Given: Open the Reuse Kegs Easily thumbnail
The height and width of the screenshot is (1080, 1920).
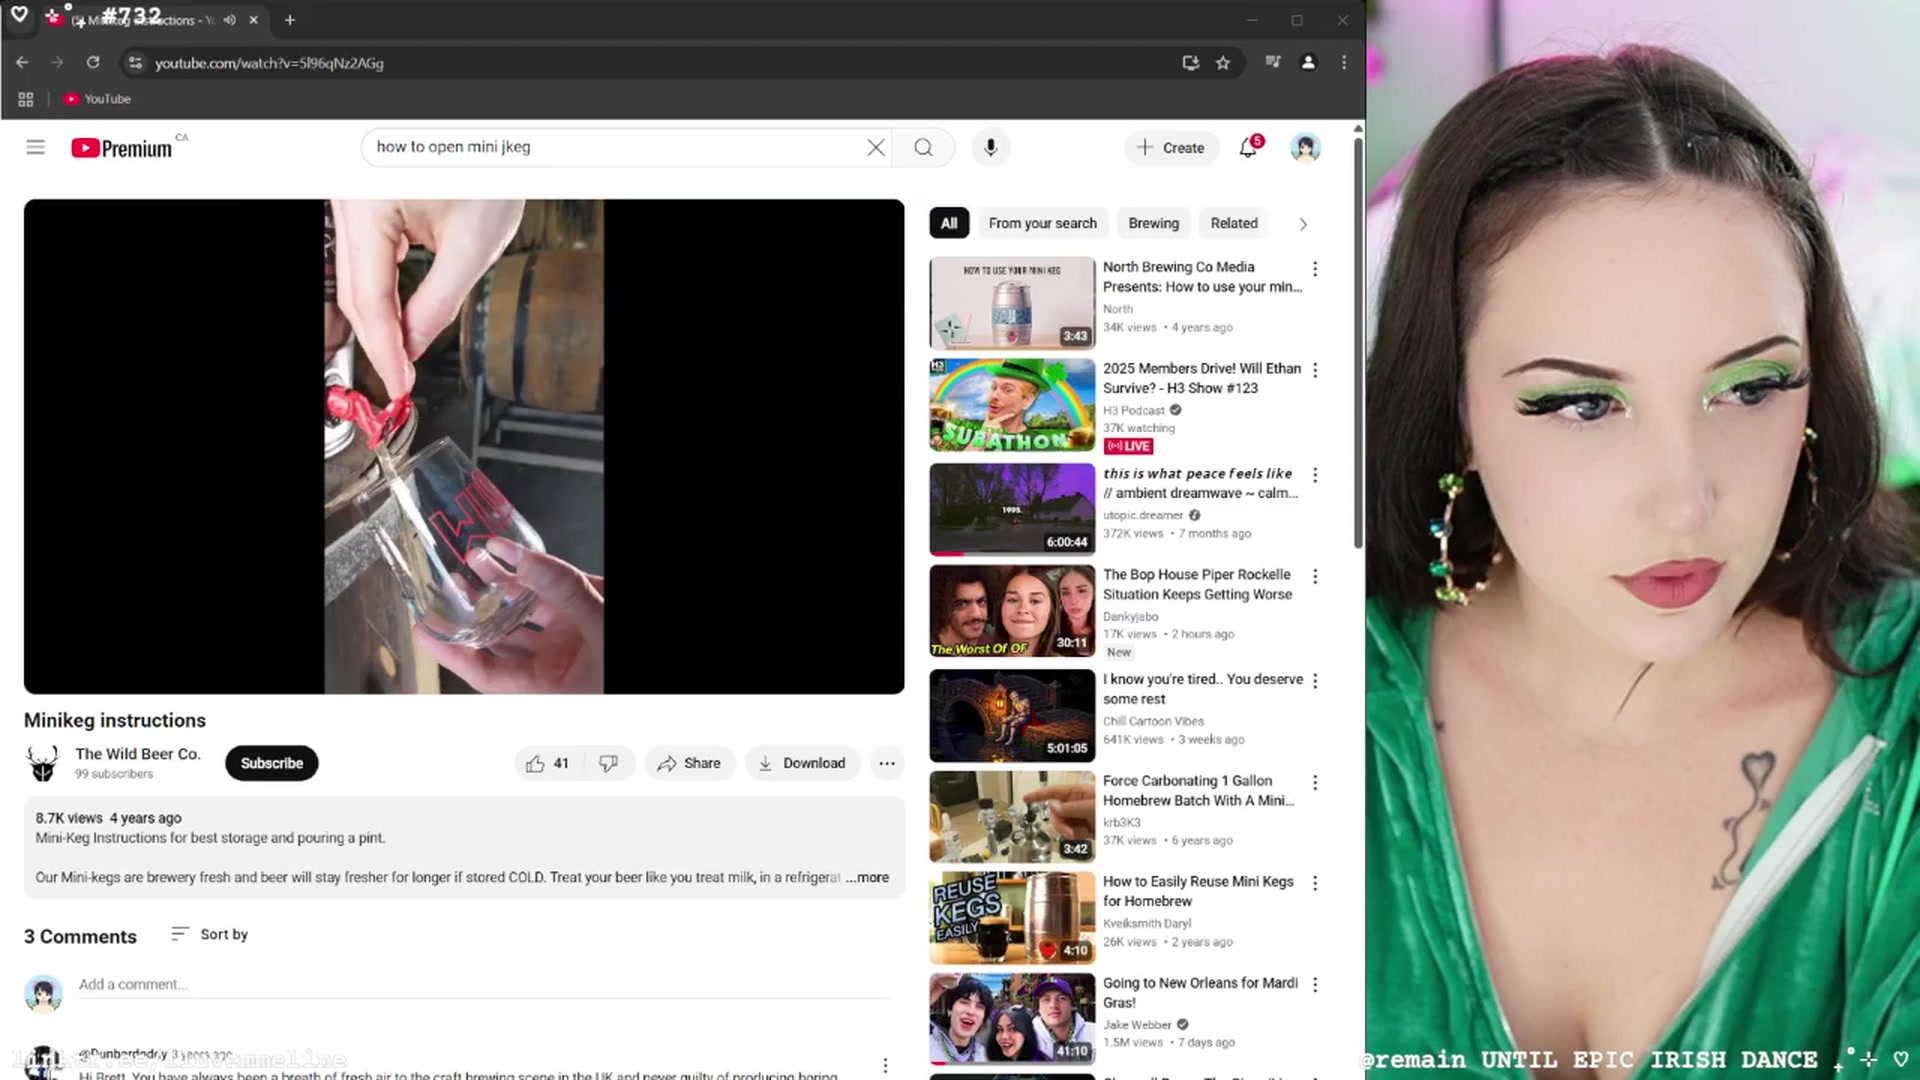Looking at the screenshot, I should [1012, 918].
